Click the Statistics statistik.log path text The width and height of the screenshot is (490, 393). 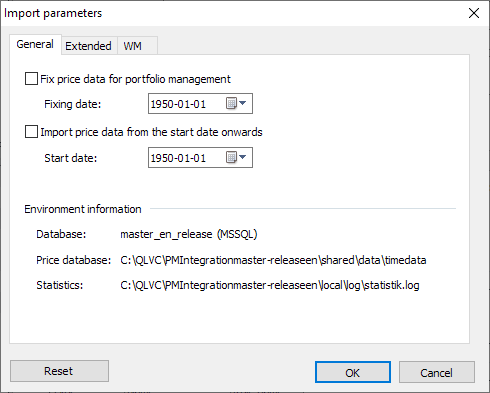tap(270, 285)
